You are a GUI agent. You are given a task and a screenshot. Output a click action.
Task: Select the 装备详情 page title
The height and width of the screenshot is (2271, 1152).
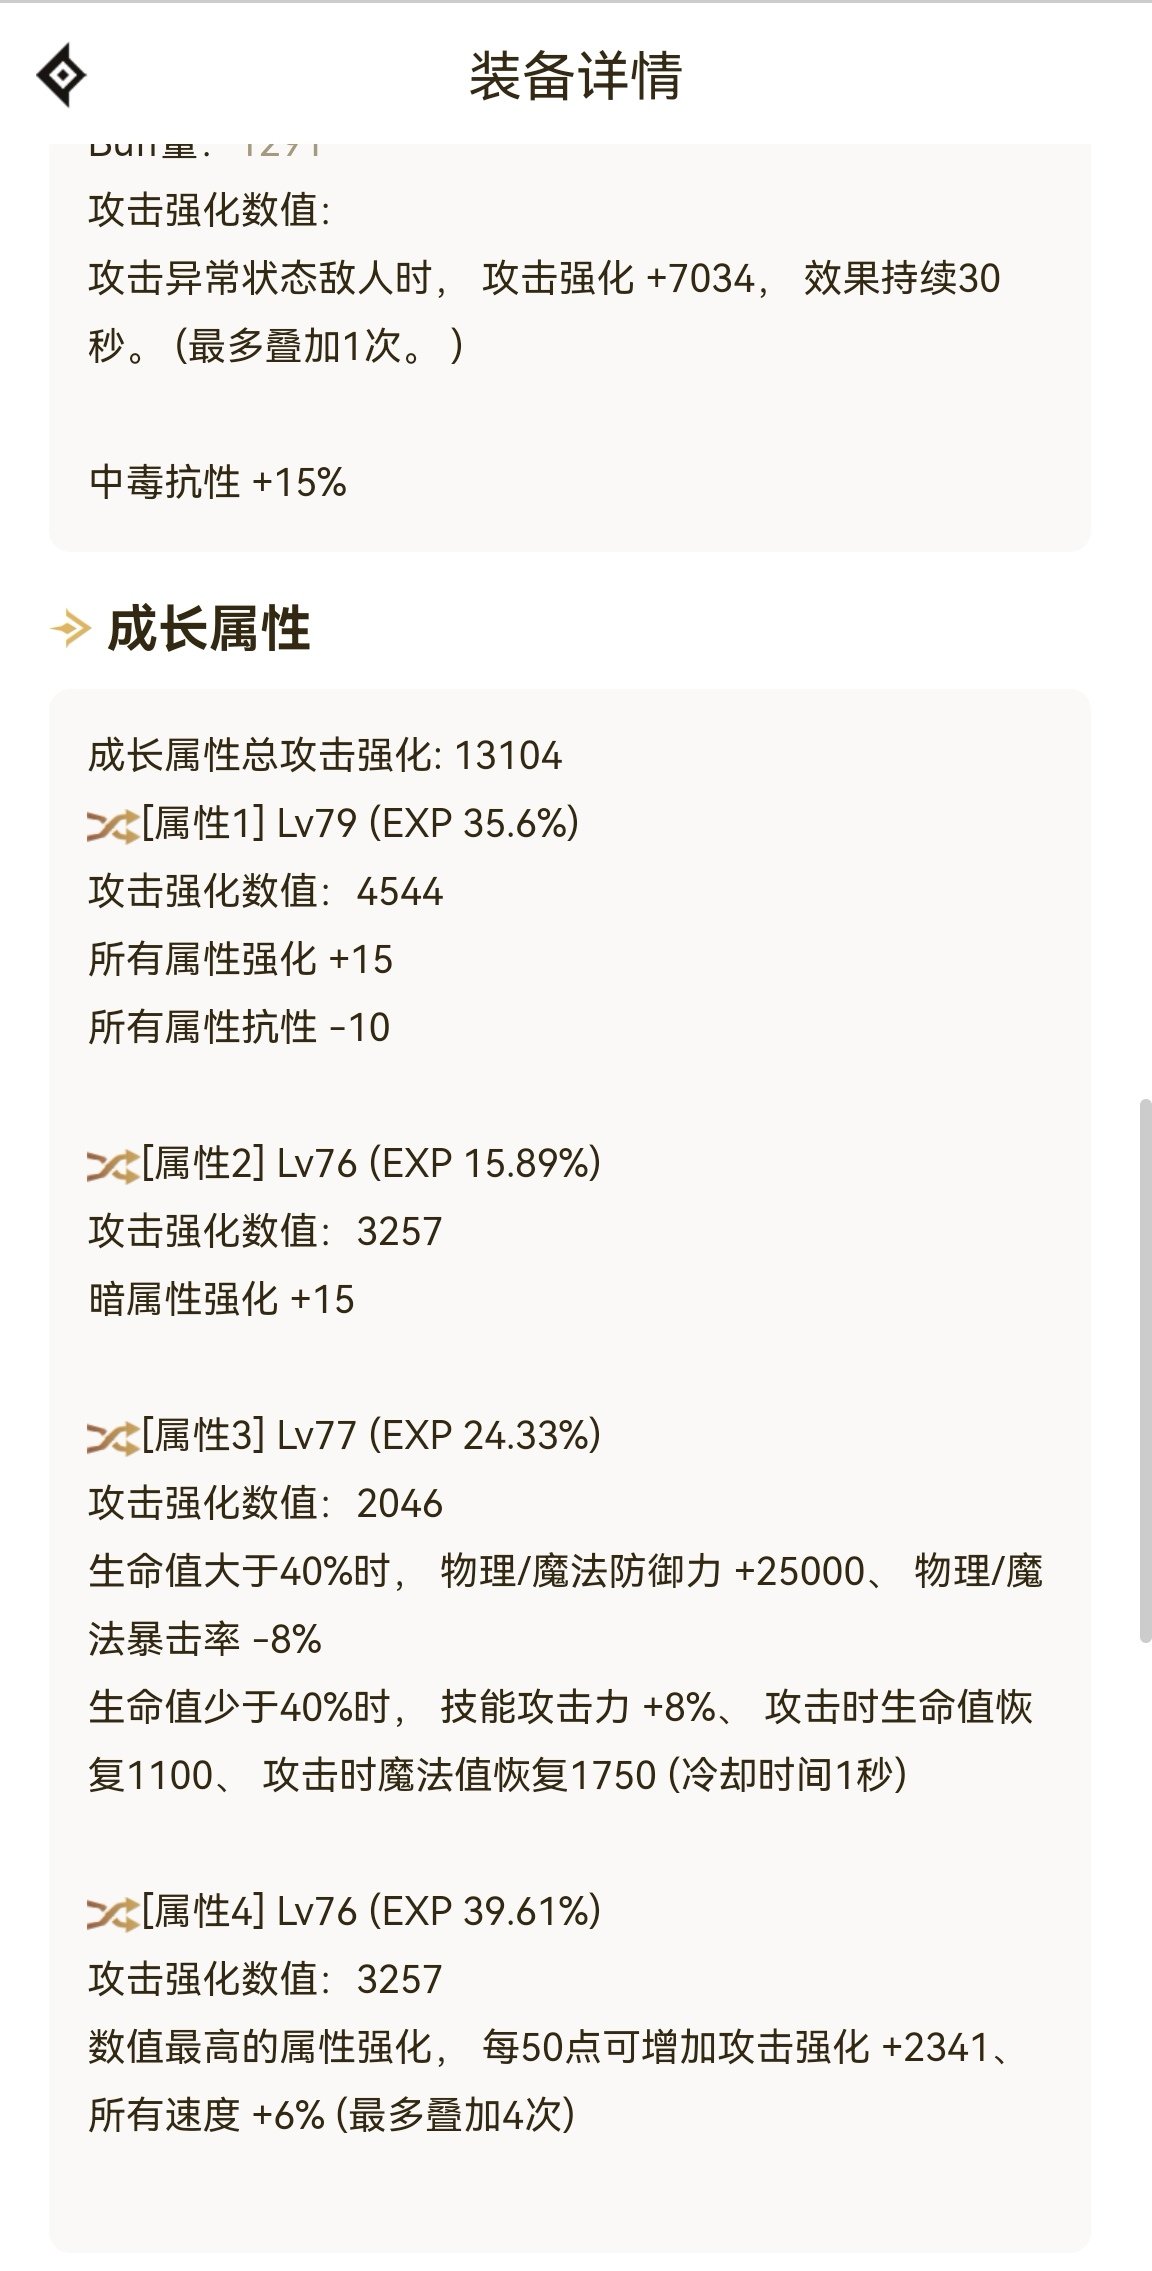tap(576, 76)
